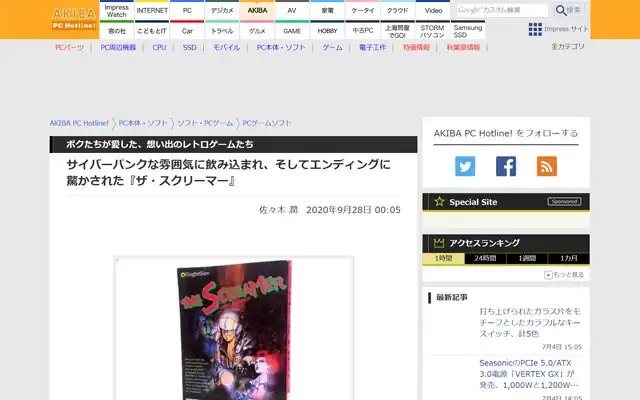Follow on Twitter icon
This screenshot has width=640, height=400.
pyautogui.click(x=465, y=166)
